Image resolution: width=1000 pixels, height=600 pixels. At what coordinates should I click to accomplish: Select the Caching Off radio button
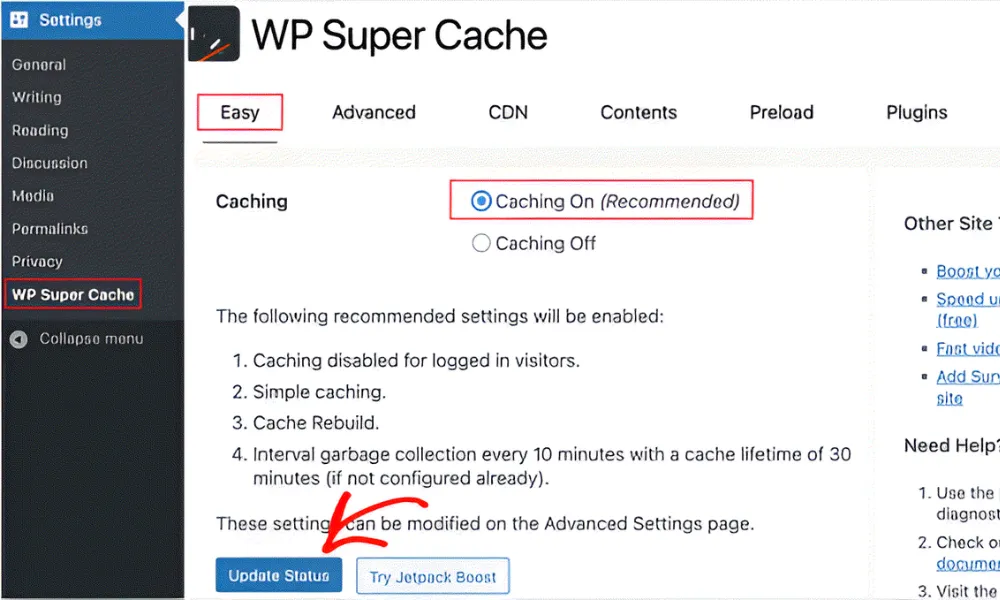tap(481, 243)
